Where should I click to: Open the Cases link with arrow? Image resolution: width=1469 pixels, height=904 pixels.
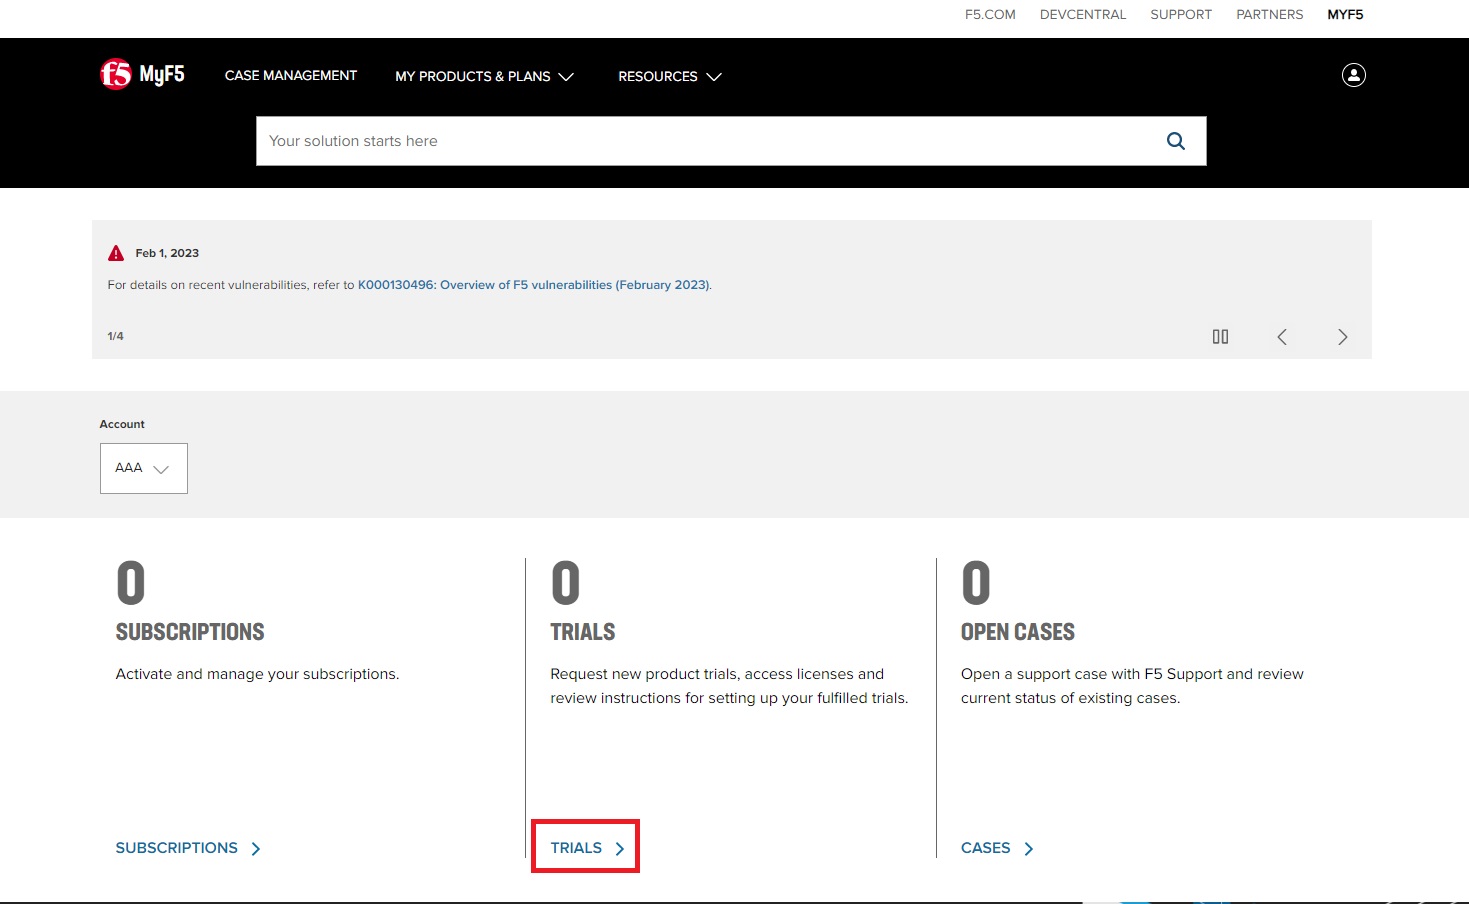coord(996,848)
